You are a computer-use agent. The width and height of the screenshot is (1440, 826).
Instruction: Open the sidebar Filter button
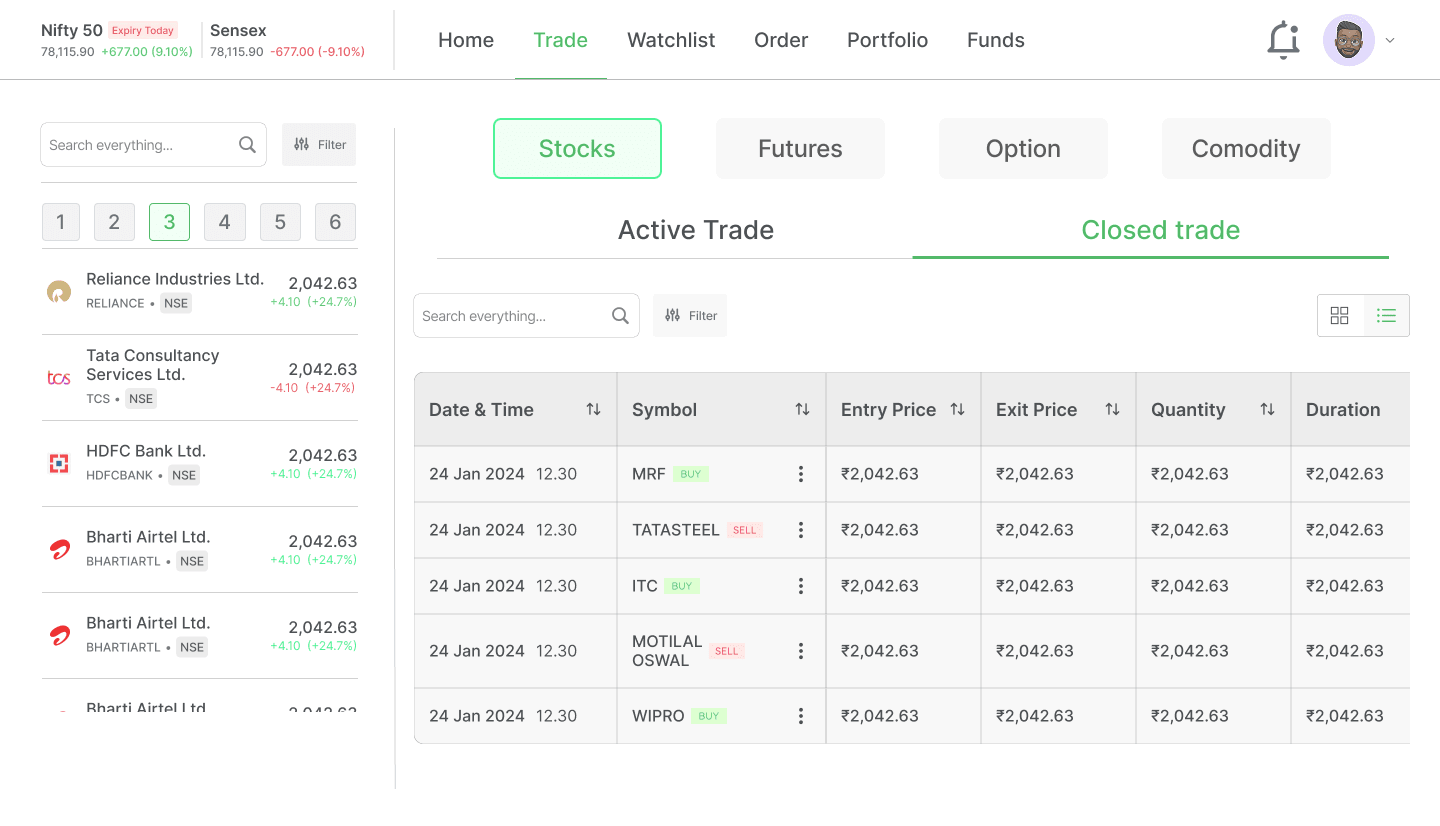[x=319, y=145]
